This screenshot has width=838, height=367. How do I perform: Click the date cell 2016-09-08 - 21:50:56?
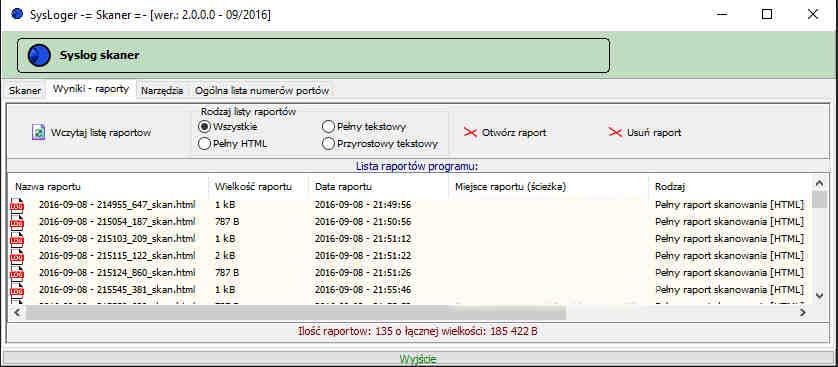click(363, 222)
